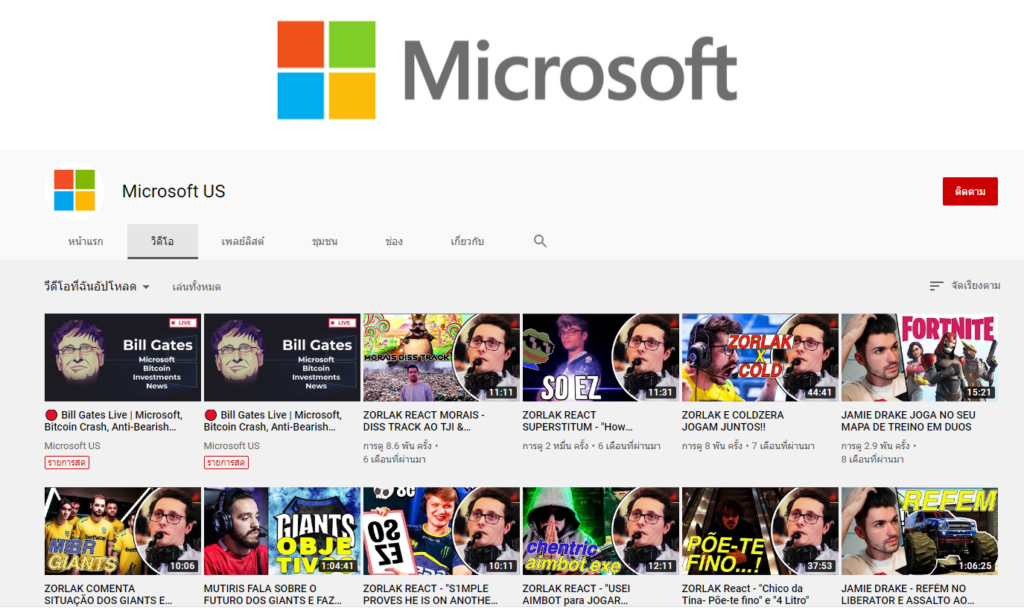Open the หน้าแรก home tab

(x=86, y=241)
